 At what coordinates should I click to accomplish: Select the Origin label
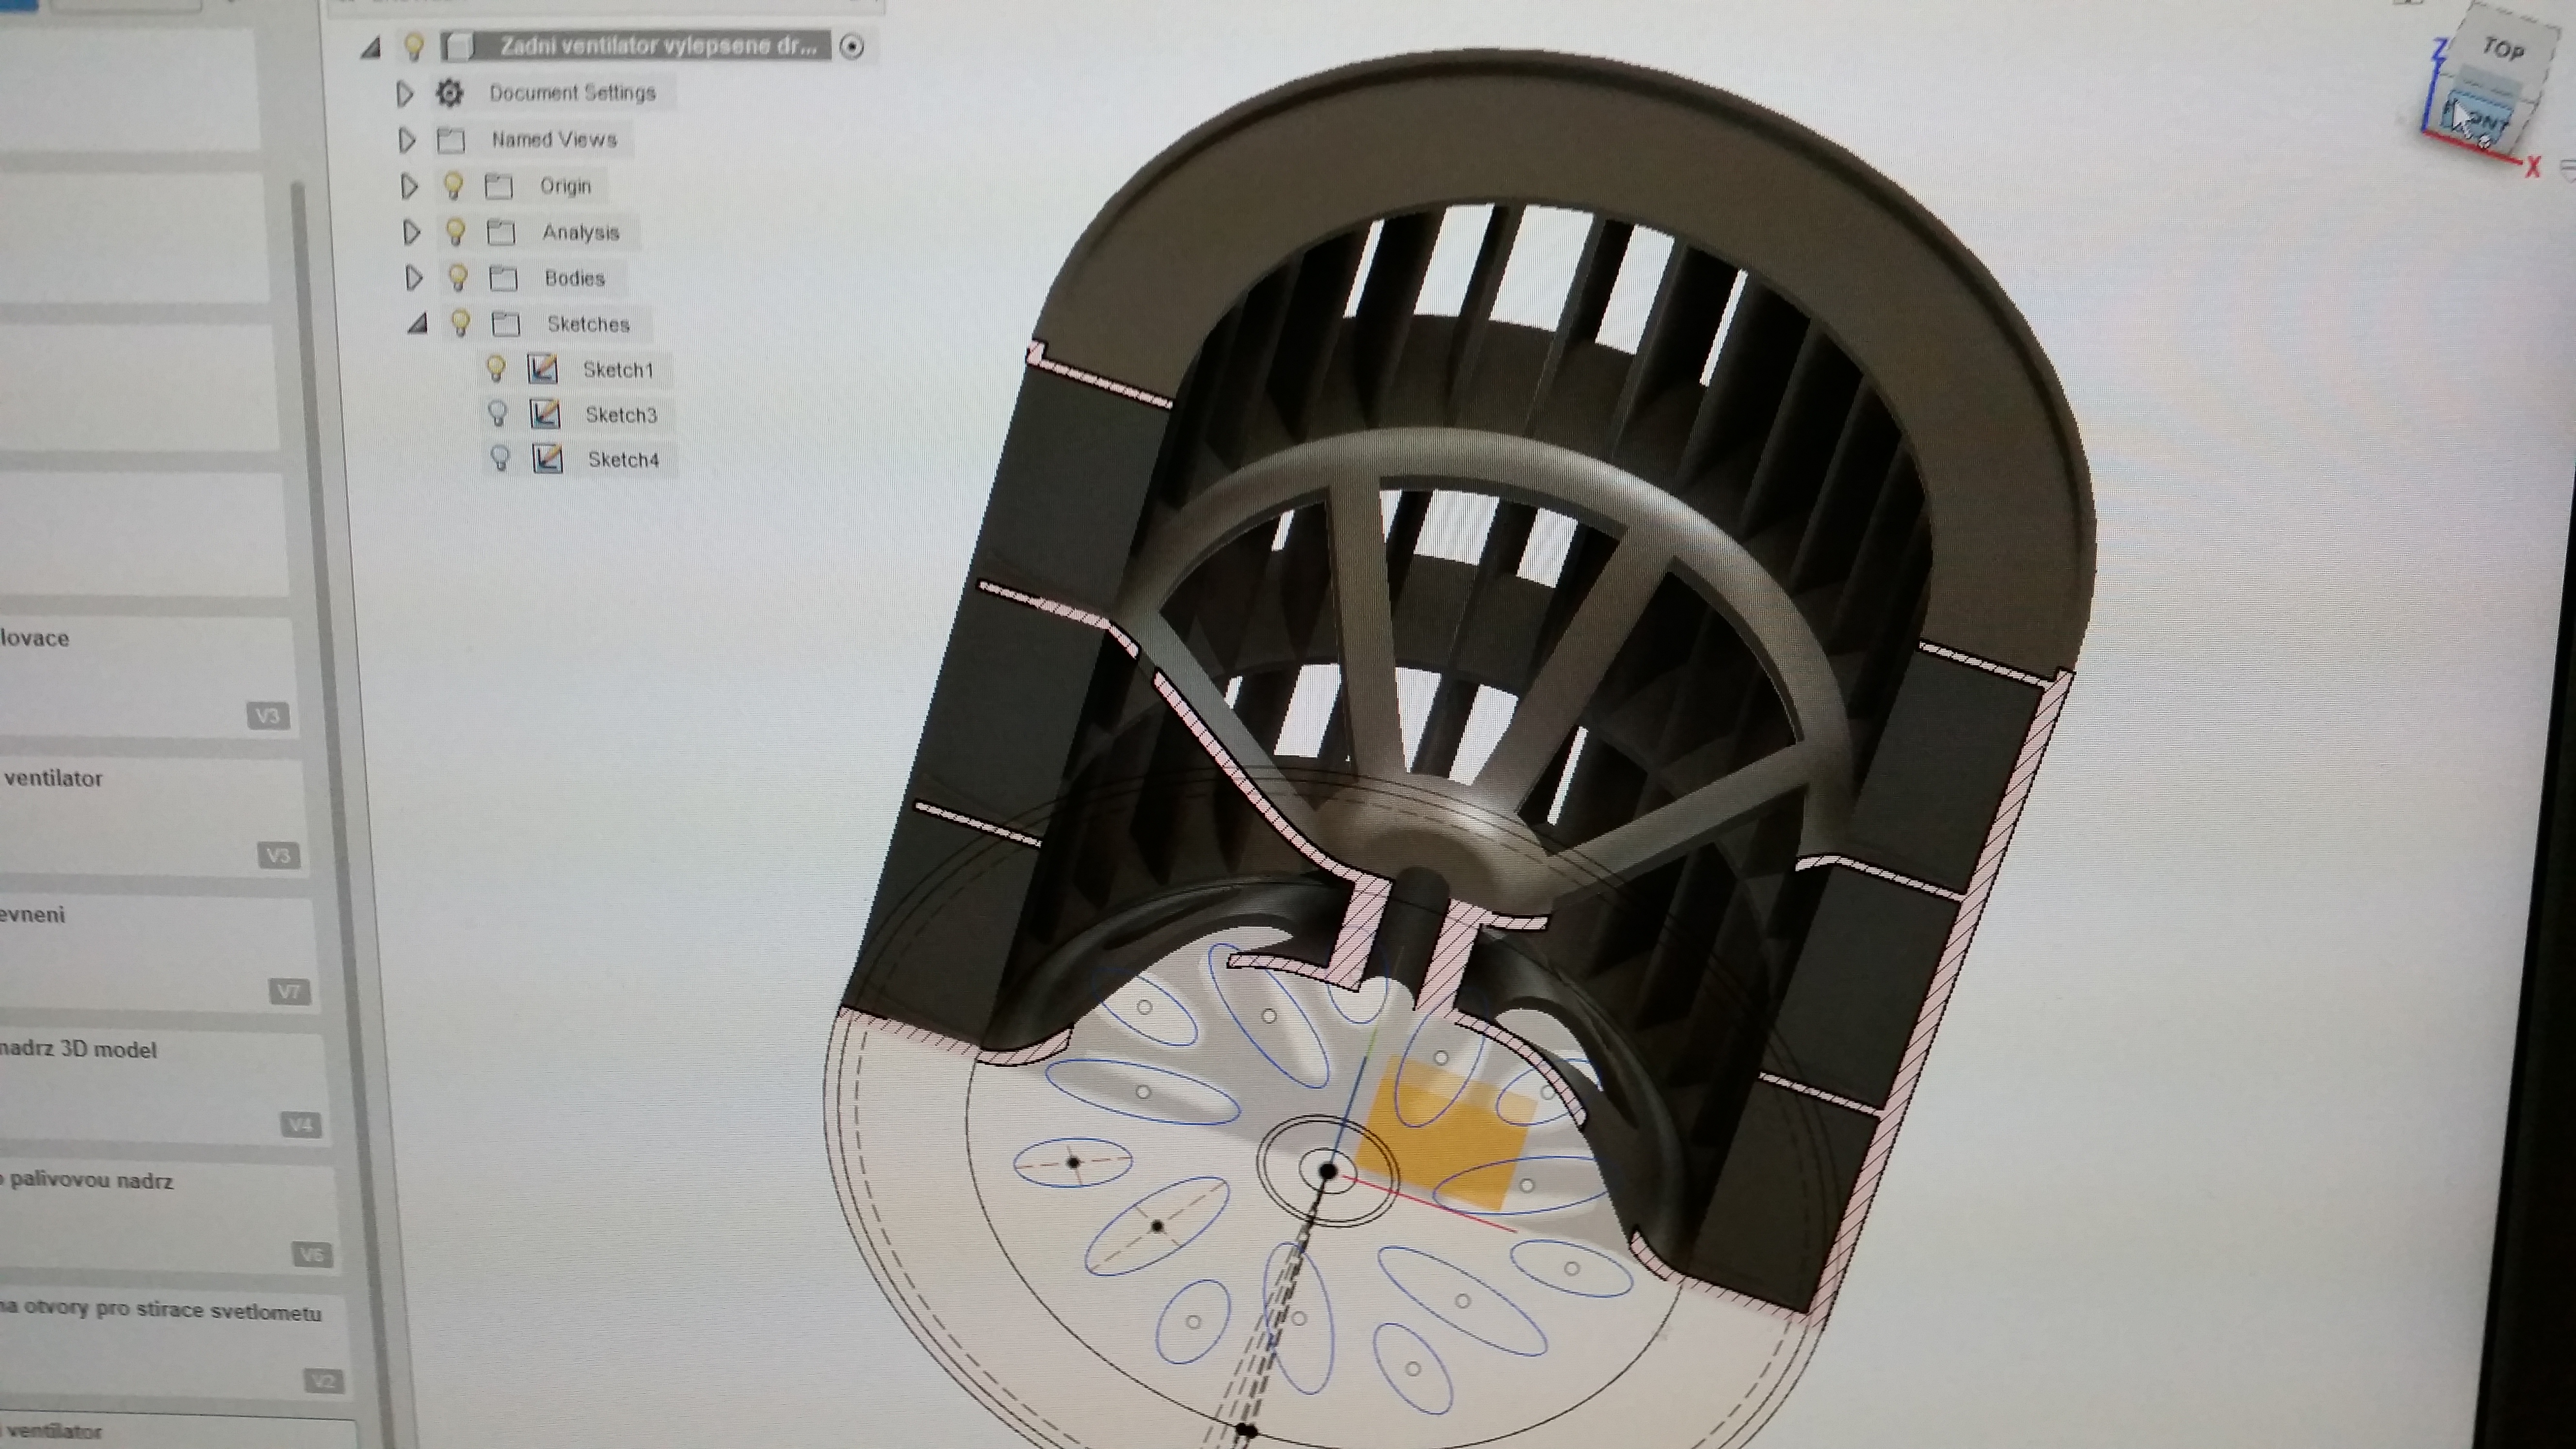(565, 186)
